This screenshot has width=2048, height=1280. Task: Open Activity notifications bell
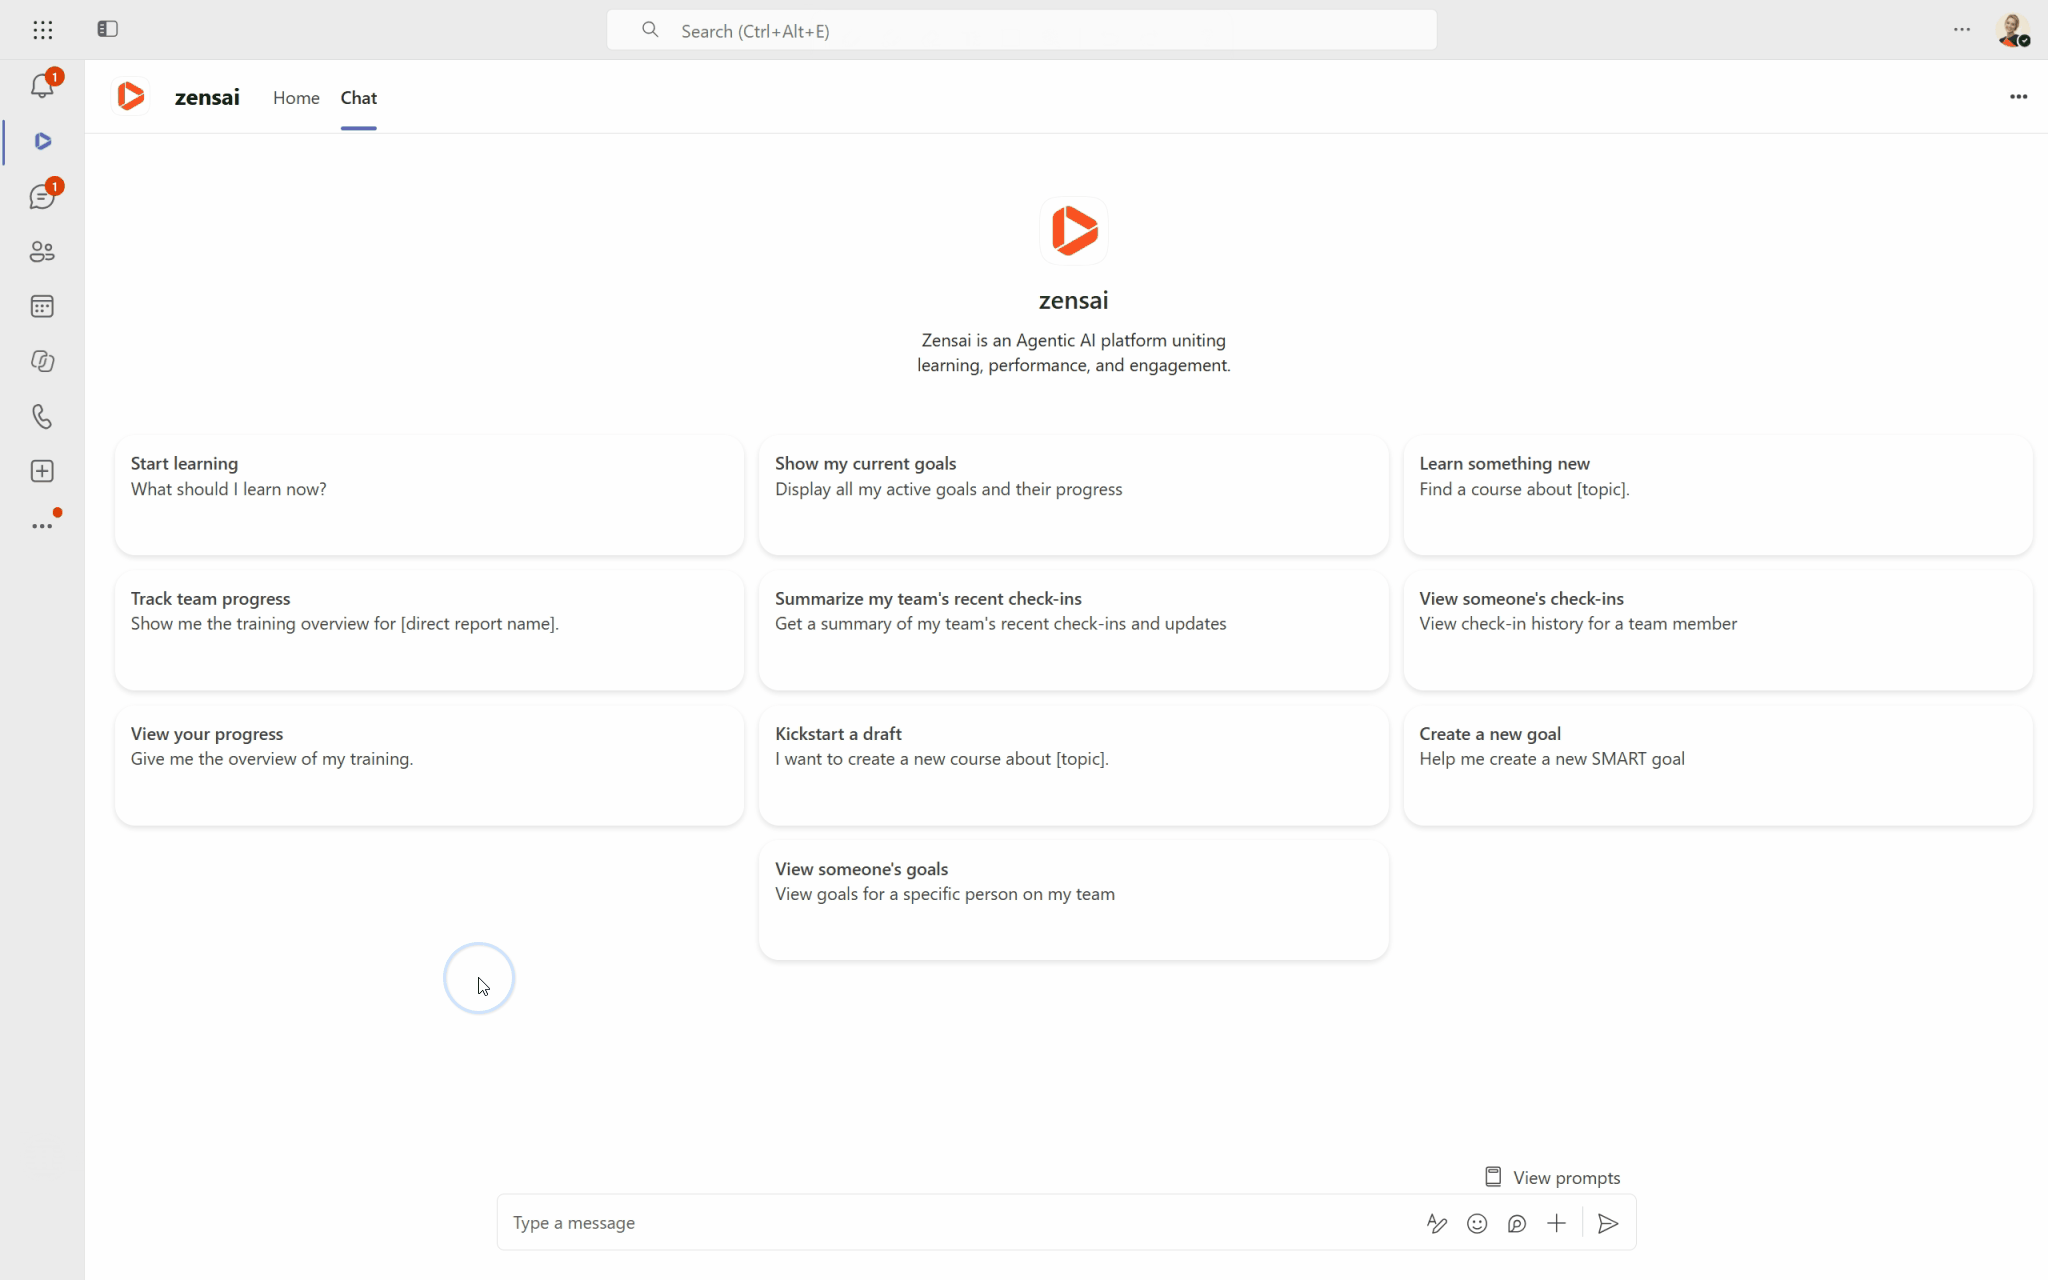point(42,86)
